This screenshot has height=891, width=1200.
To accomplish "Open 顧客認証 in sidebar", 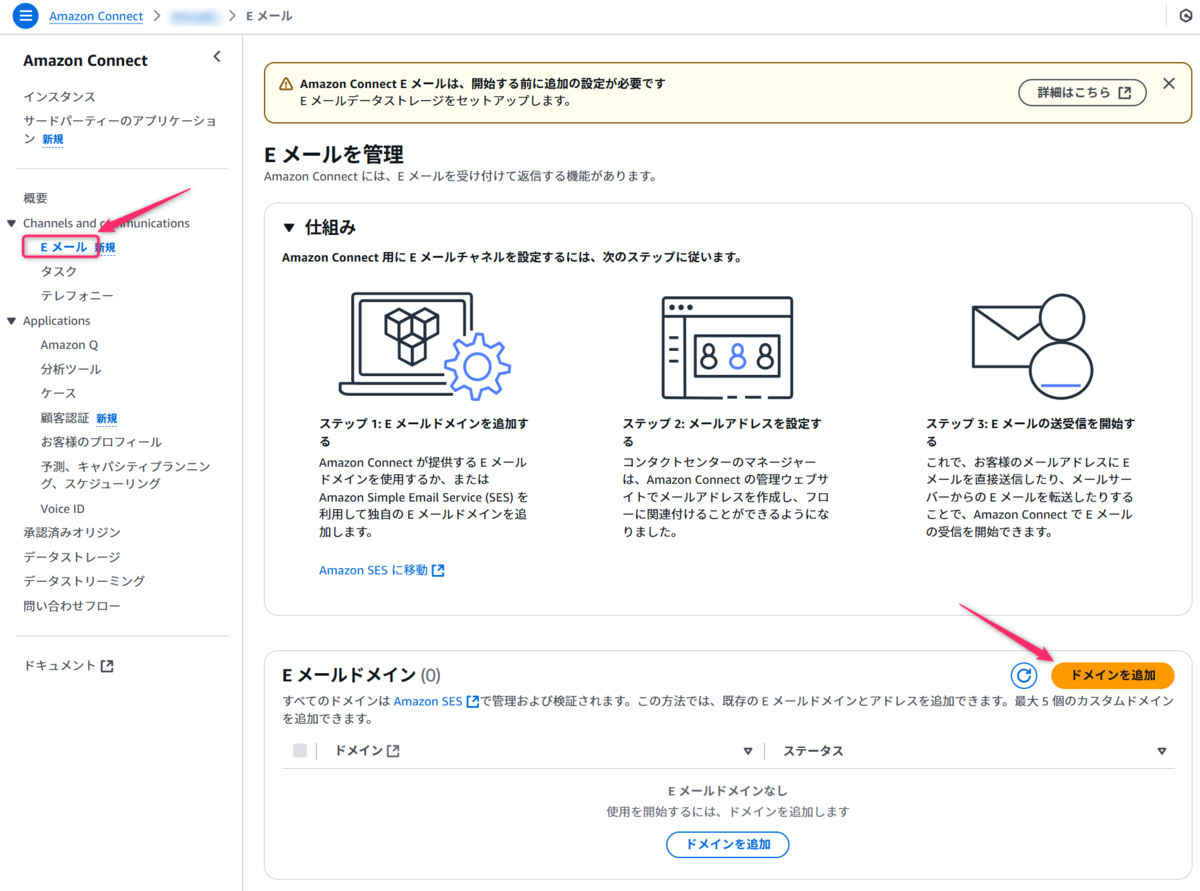I will (65, 418).
